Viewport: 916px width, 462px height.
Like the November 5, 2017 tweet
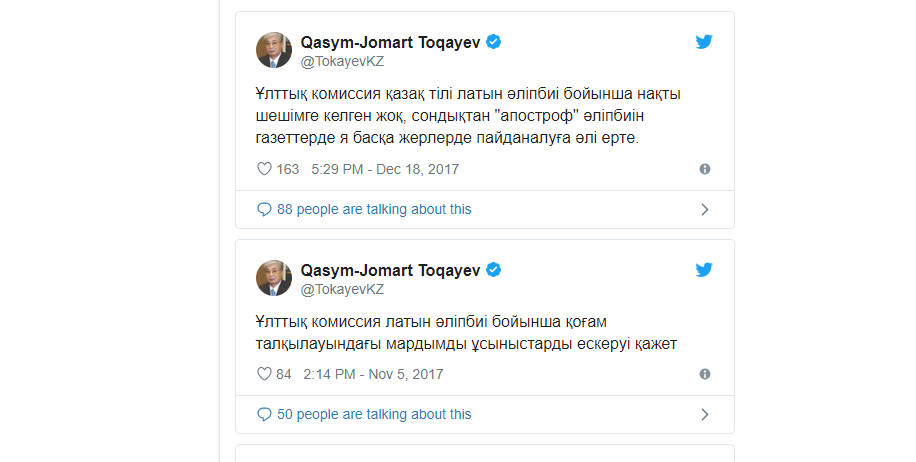(265, 374)
